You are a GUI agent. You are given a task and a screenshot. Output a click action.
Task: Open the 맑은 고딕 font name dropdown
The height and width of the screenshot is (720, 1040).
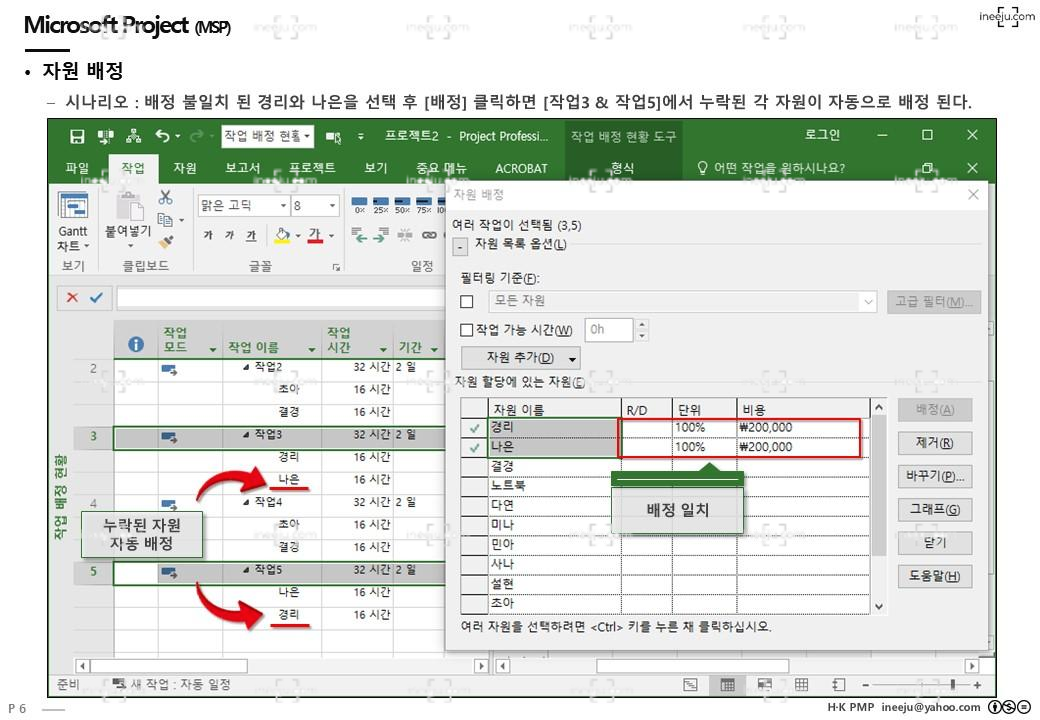[x=283, y=206]
